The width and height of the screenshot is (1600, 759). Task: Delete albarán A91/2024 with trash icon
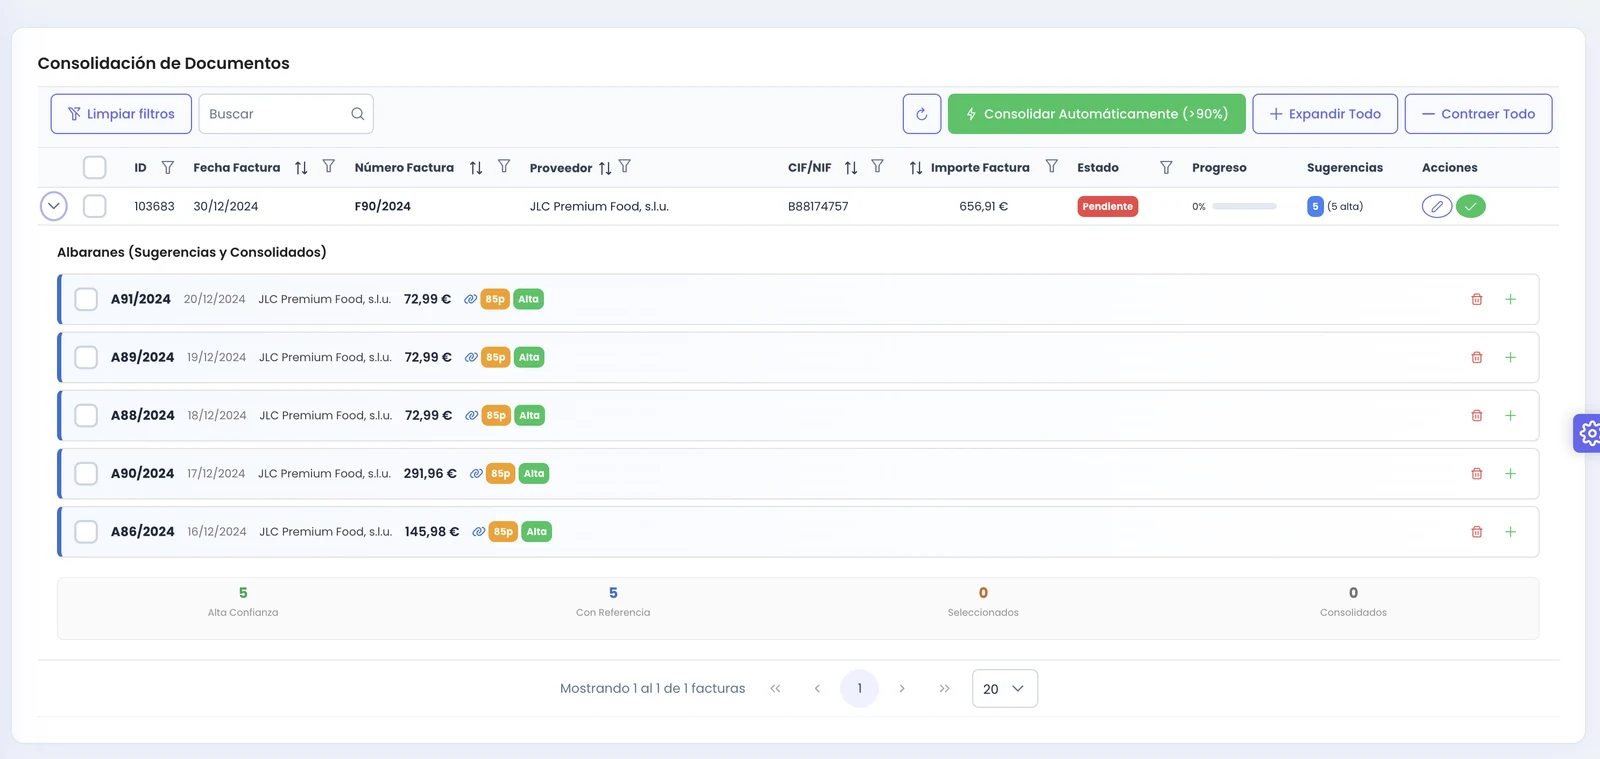pos(1477,299)
